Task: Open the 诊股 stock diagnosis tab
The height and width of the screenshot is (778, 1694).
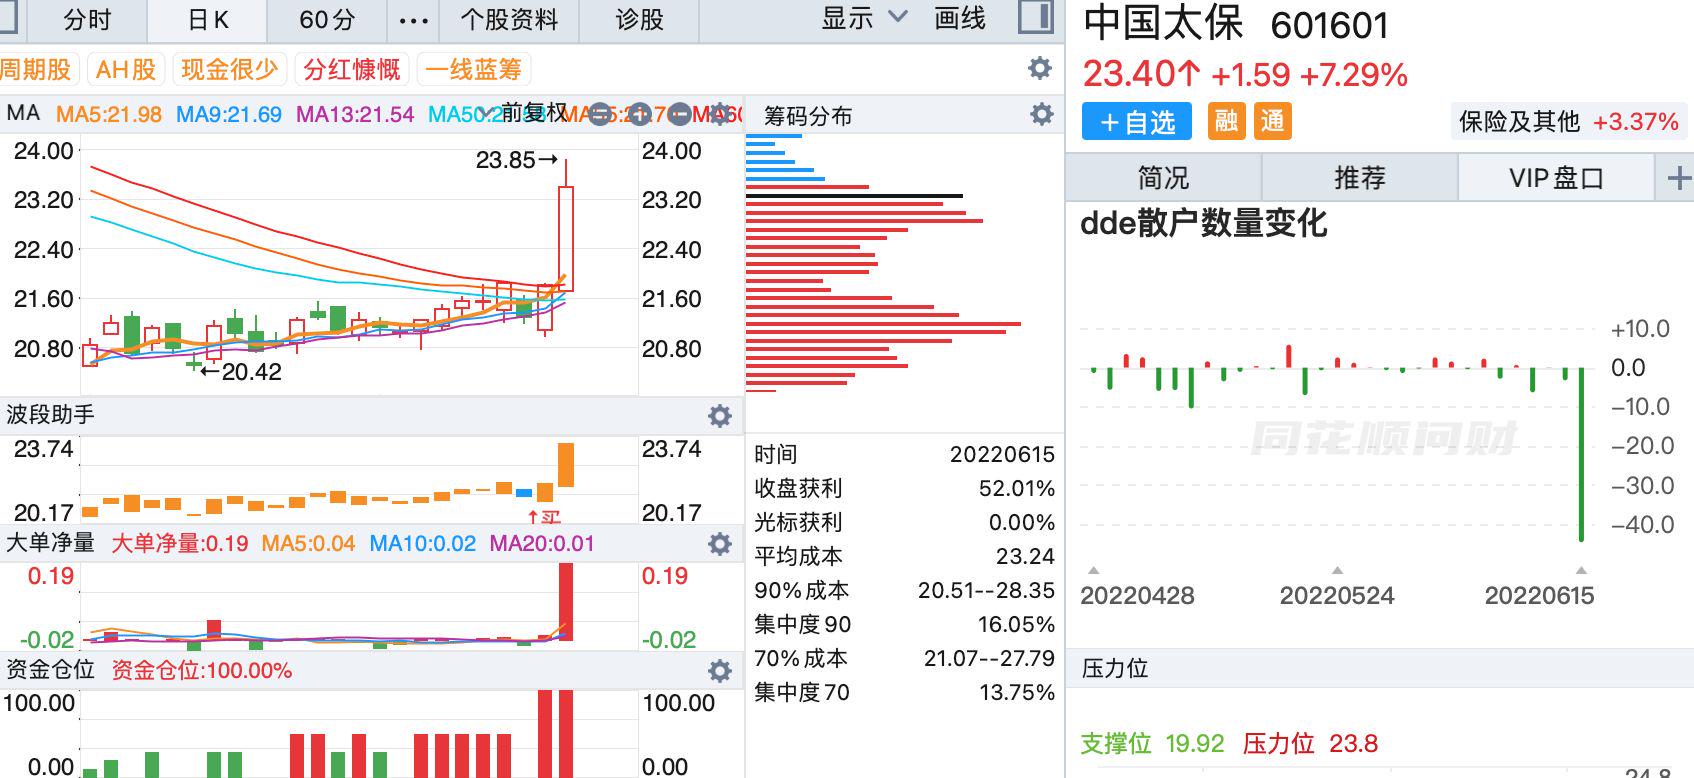Action: [x=640, y=20]
